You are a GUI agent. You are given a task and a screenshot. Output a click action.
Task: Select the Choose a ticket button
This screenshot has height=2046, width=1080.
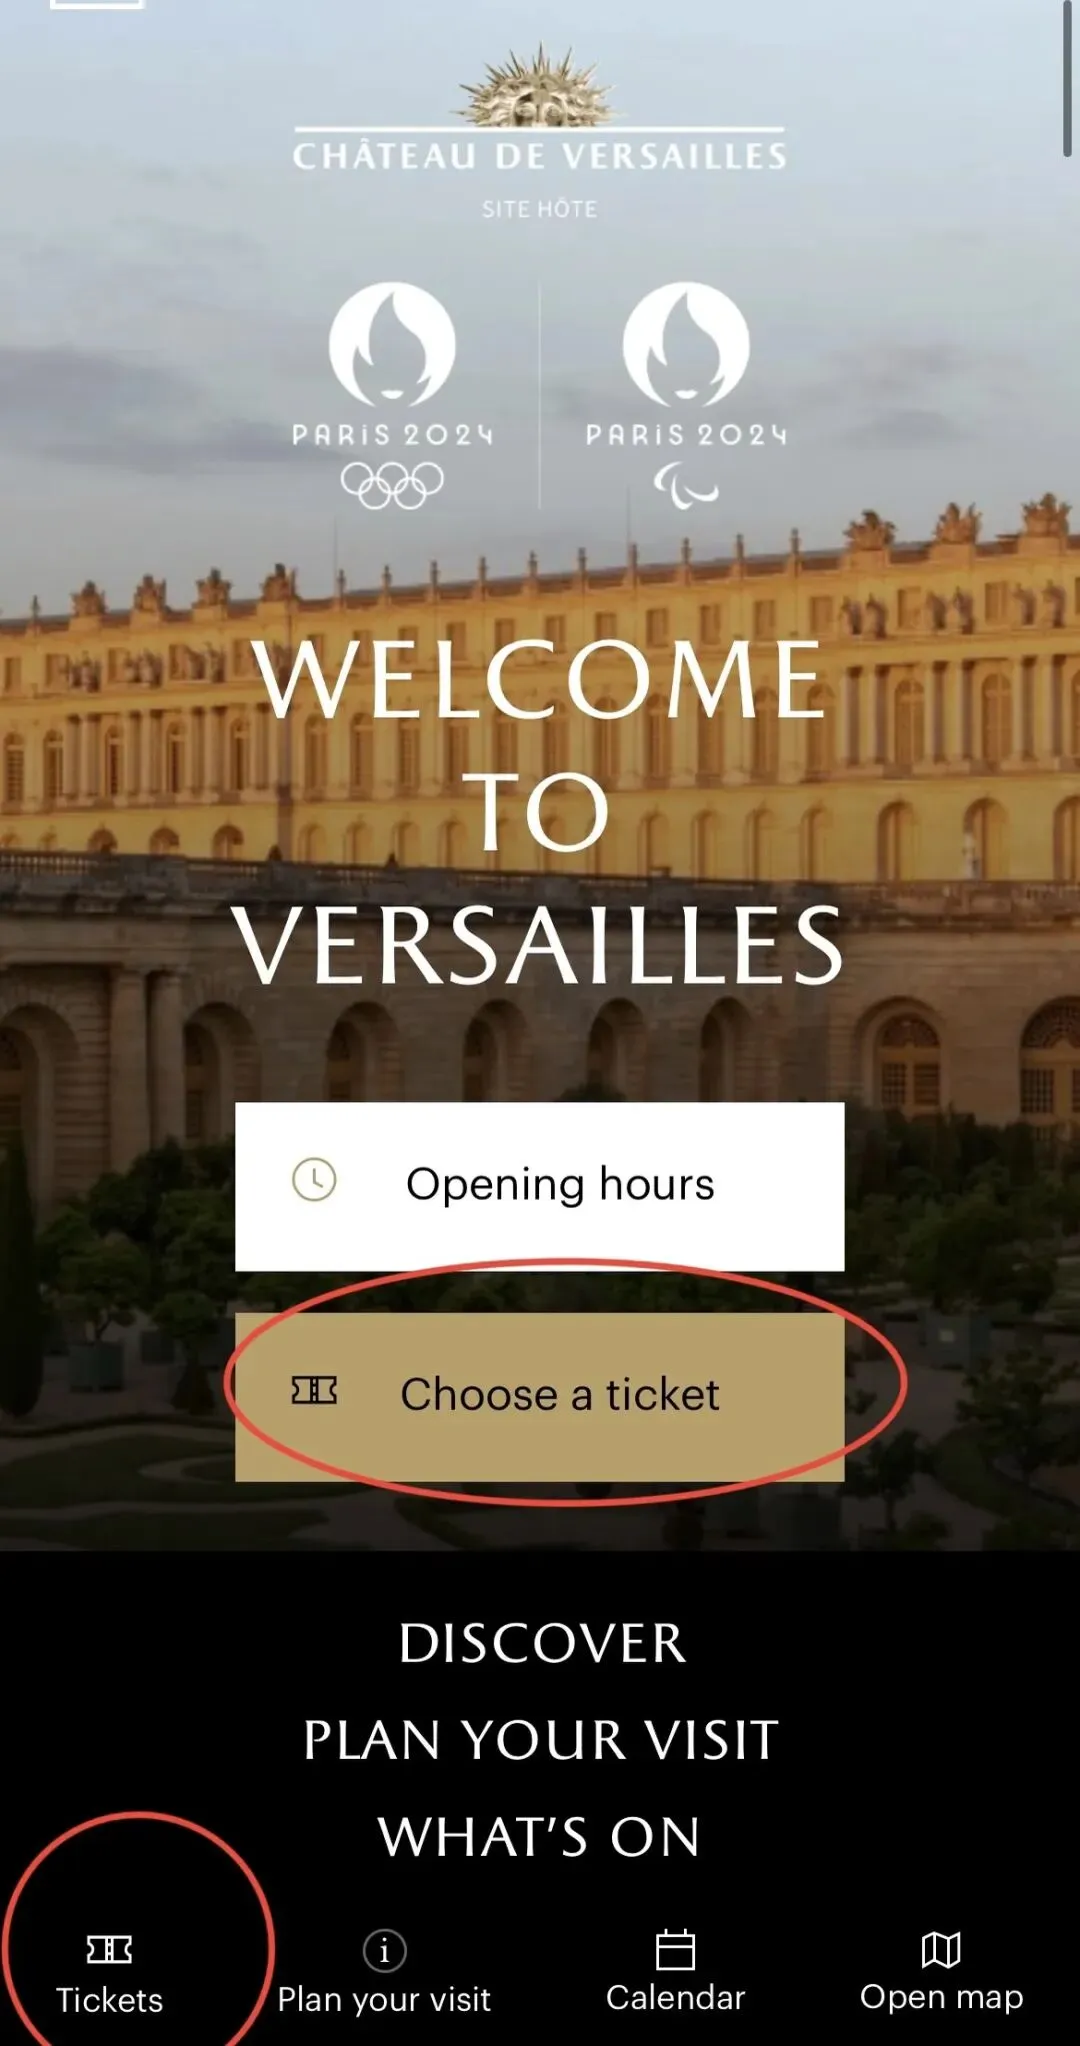click(x=539, y=1396)
